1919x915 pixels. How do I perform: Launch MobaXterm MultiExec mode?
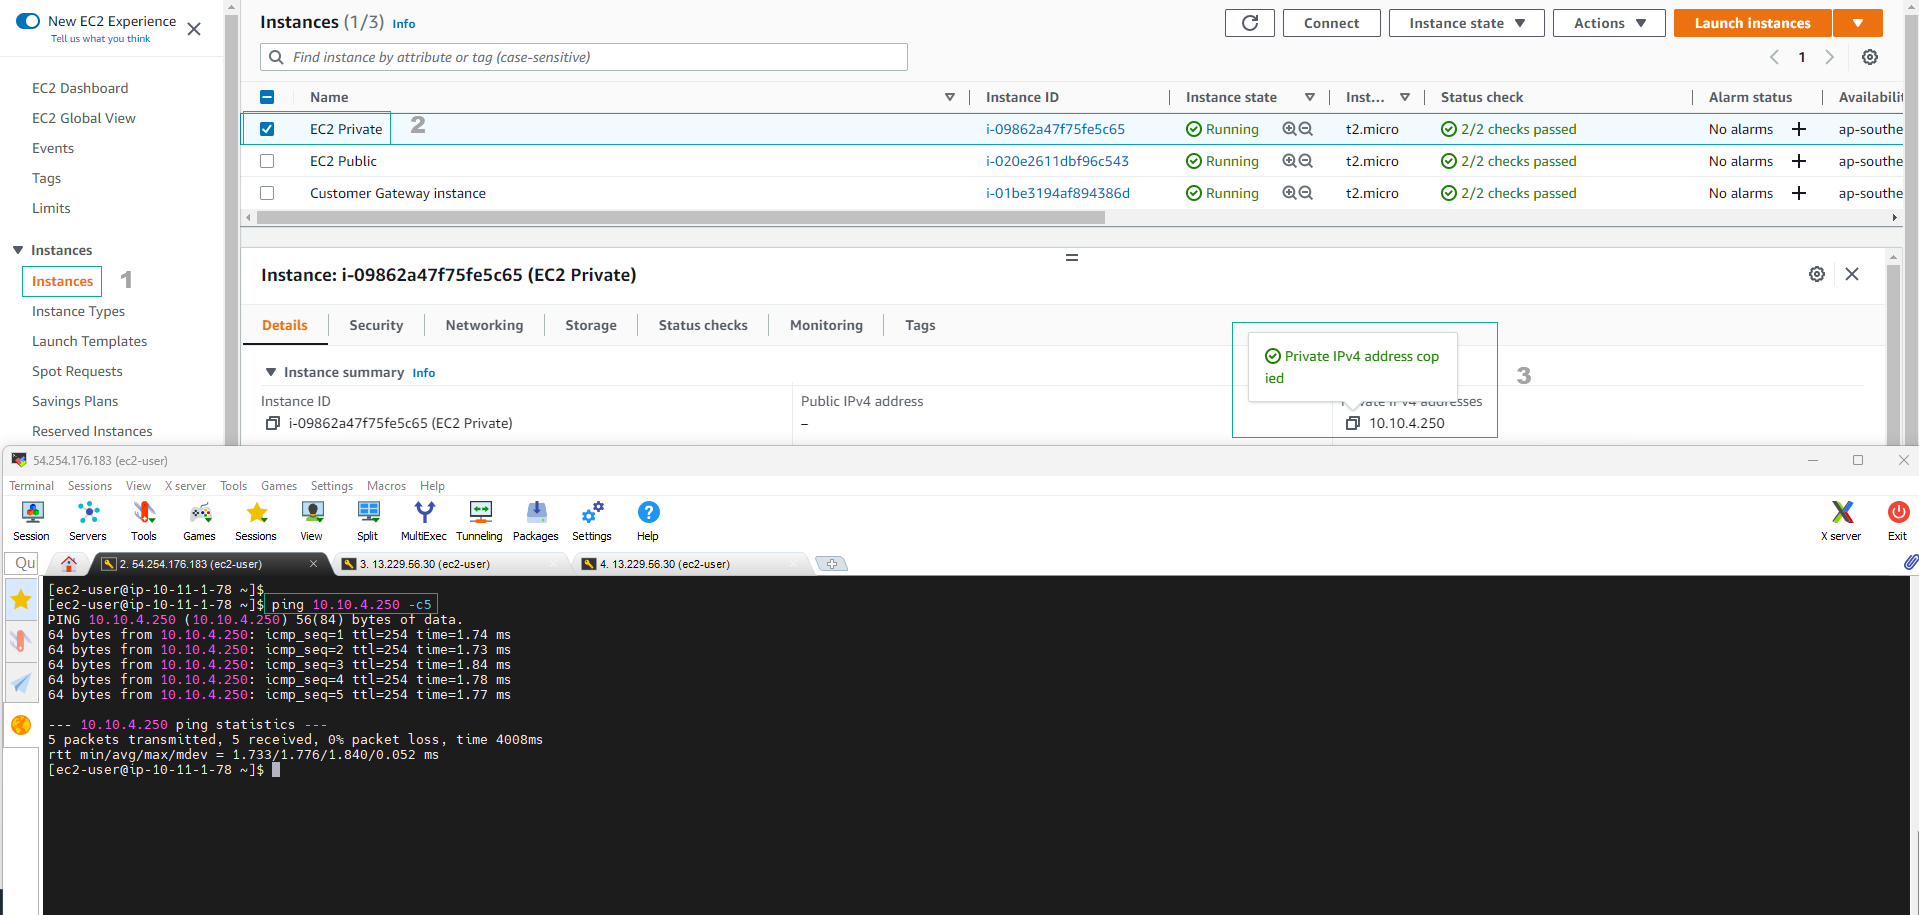pos(424,520)
